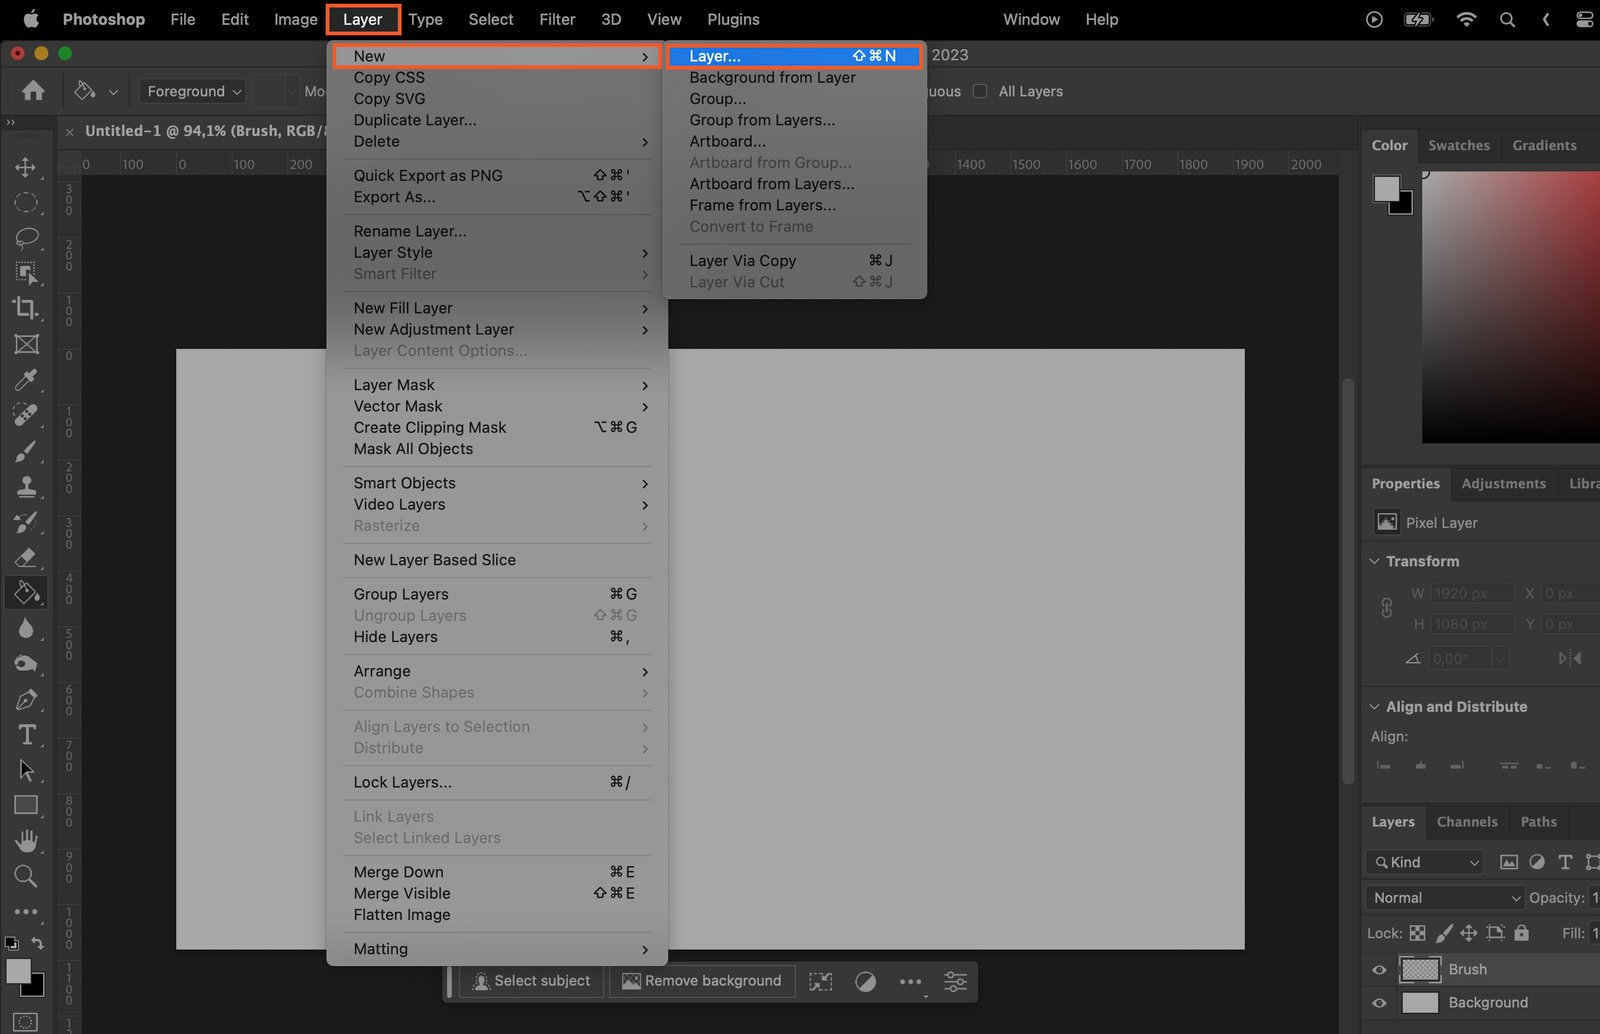
Task: Click the Select subject button
Action: [x=531, y=981]
